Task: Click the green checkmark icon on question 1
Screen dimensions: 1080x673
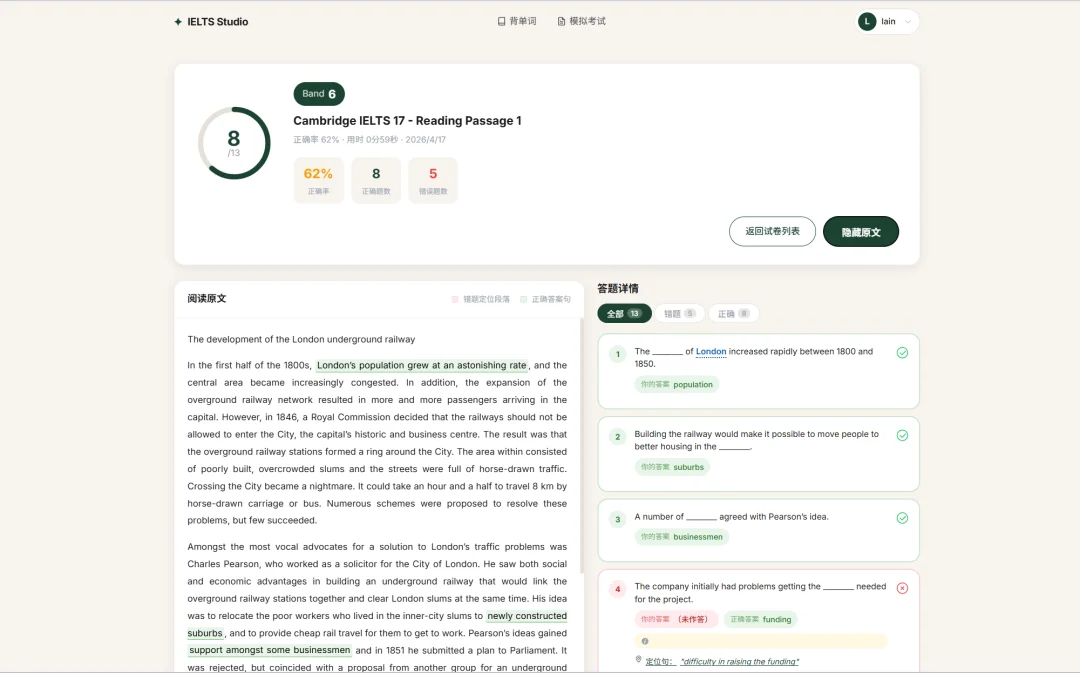Action: (x=902, y=353)
